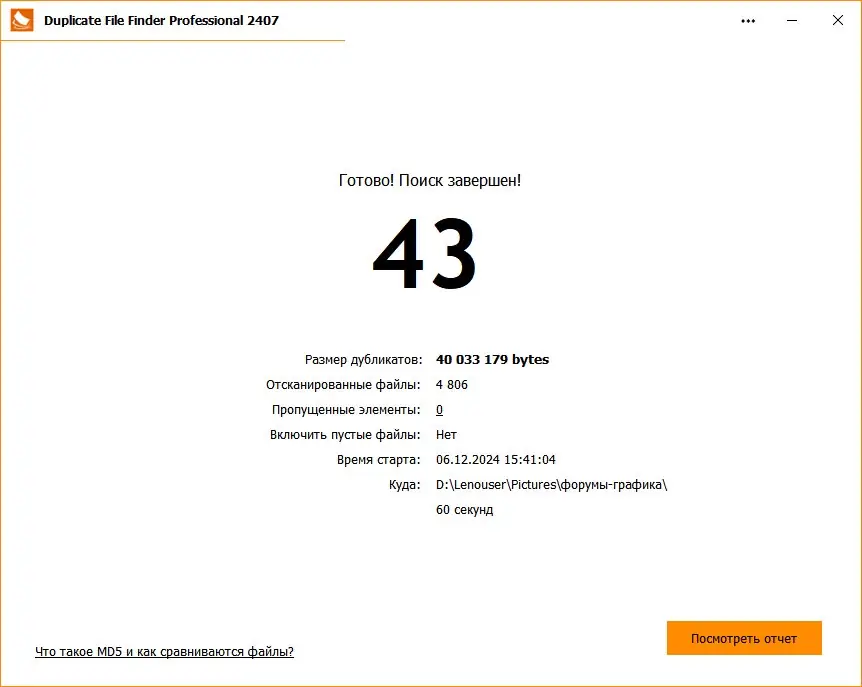The height and width of the screenshot is (687, 862).
Task: Click the 'Размер дубликатов:' label
Action: (363, 360)
